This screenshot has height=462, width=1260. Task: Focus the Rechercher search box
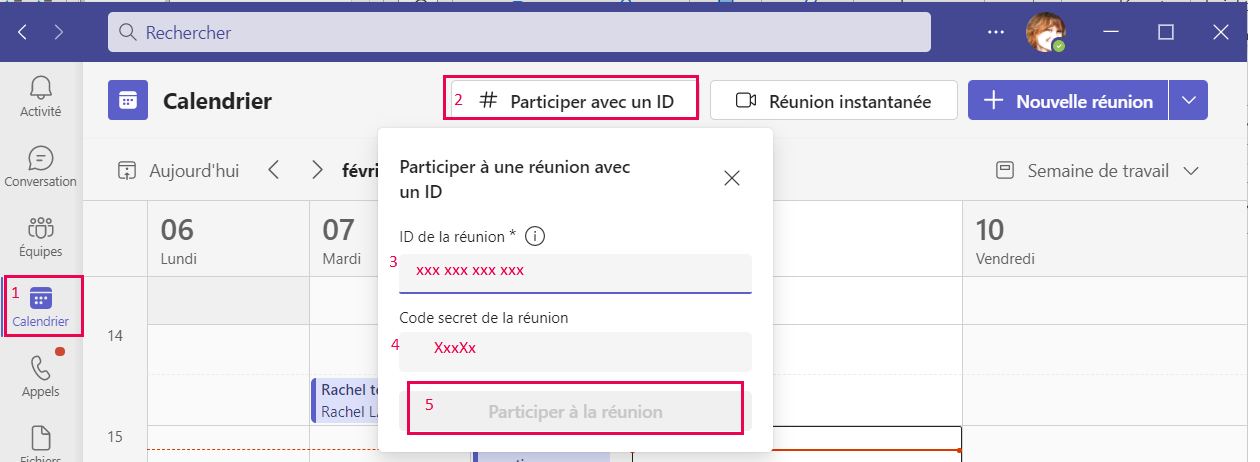click(x=519, y=32)
